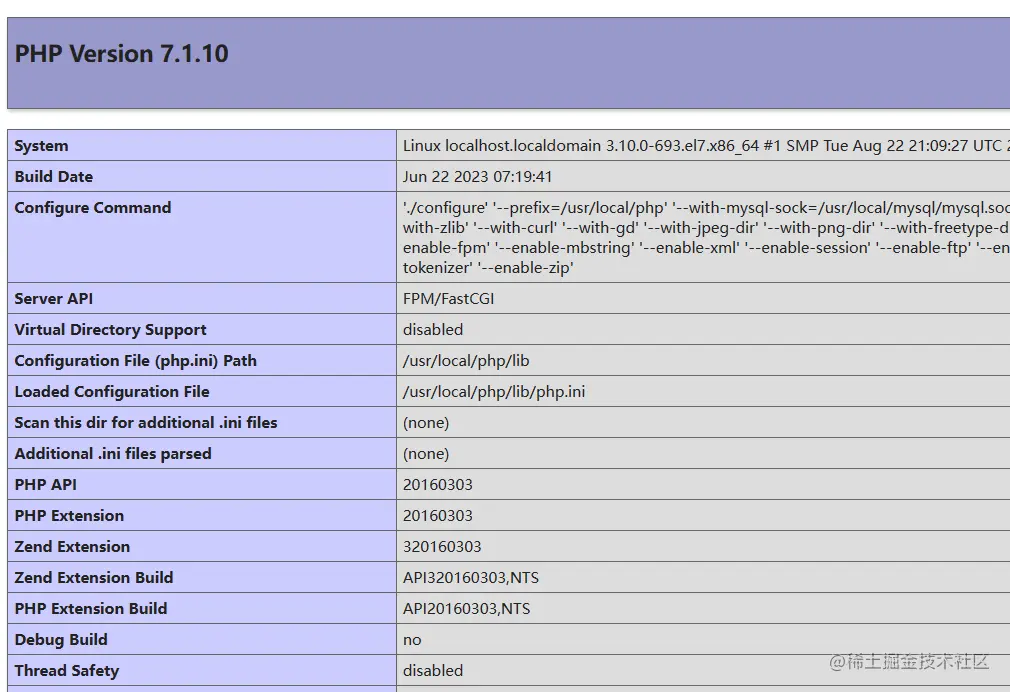Viewport: 1010px width, 692px height.
Task: Select (none) value for Scan this dir row
Action: [426, 423]
